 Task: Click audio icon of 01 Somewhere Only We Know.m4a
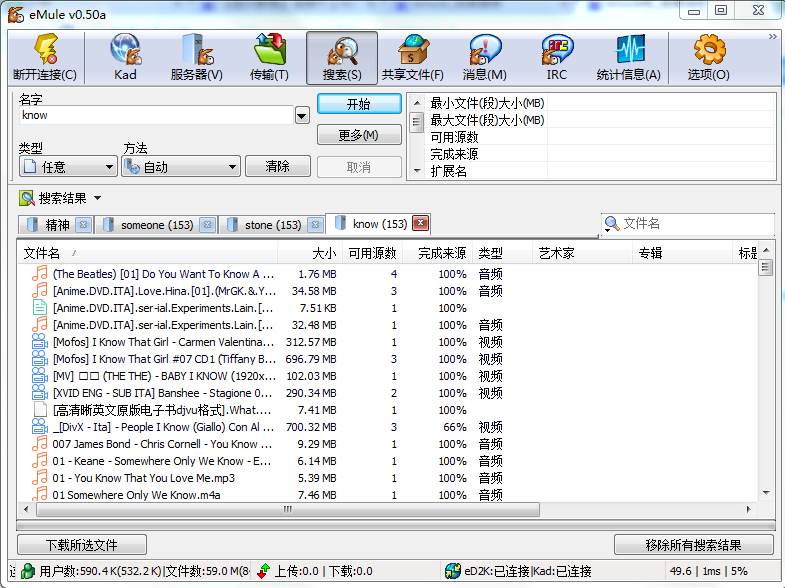click(40, 494)
